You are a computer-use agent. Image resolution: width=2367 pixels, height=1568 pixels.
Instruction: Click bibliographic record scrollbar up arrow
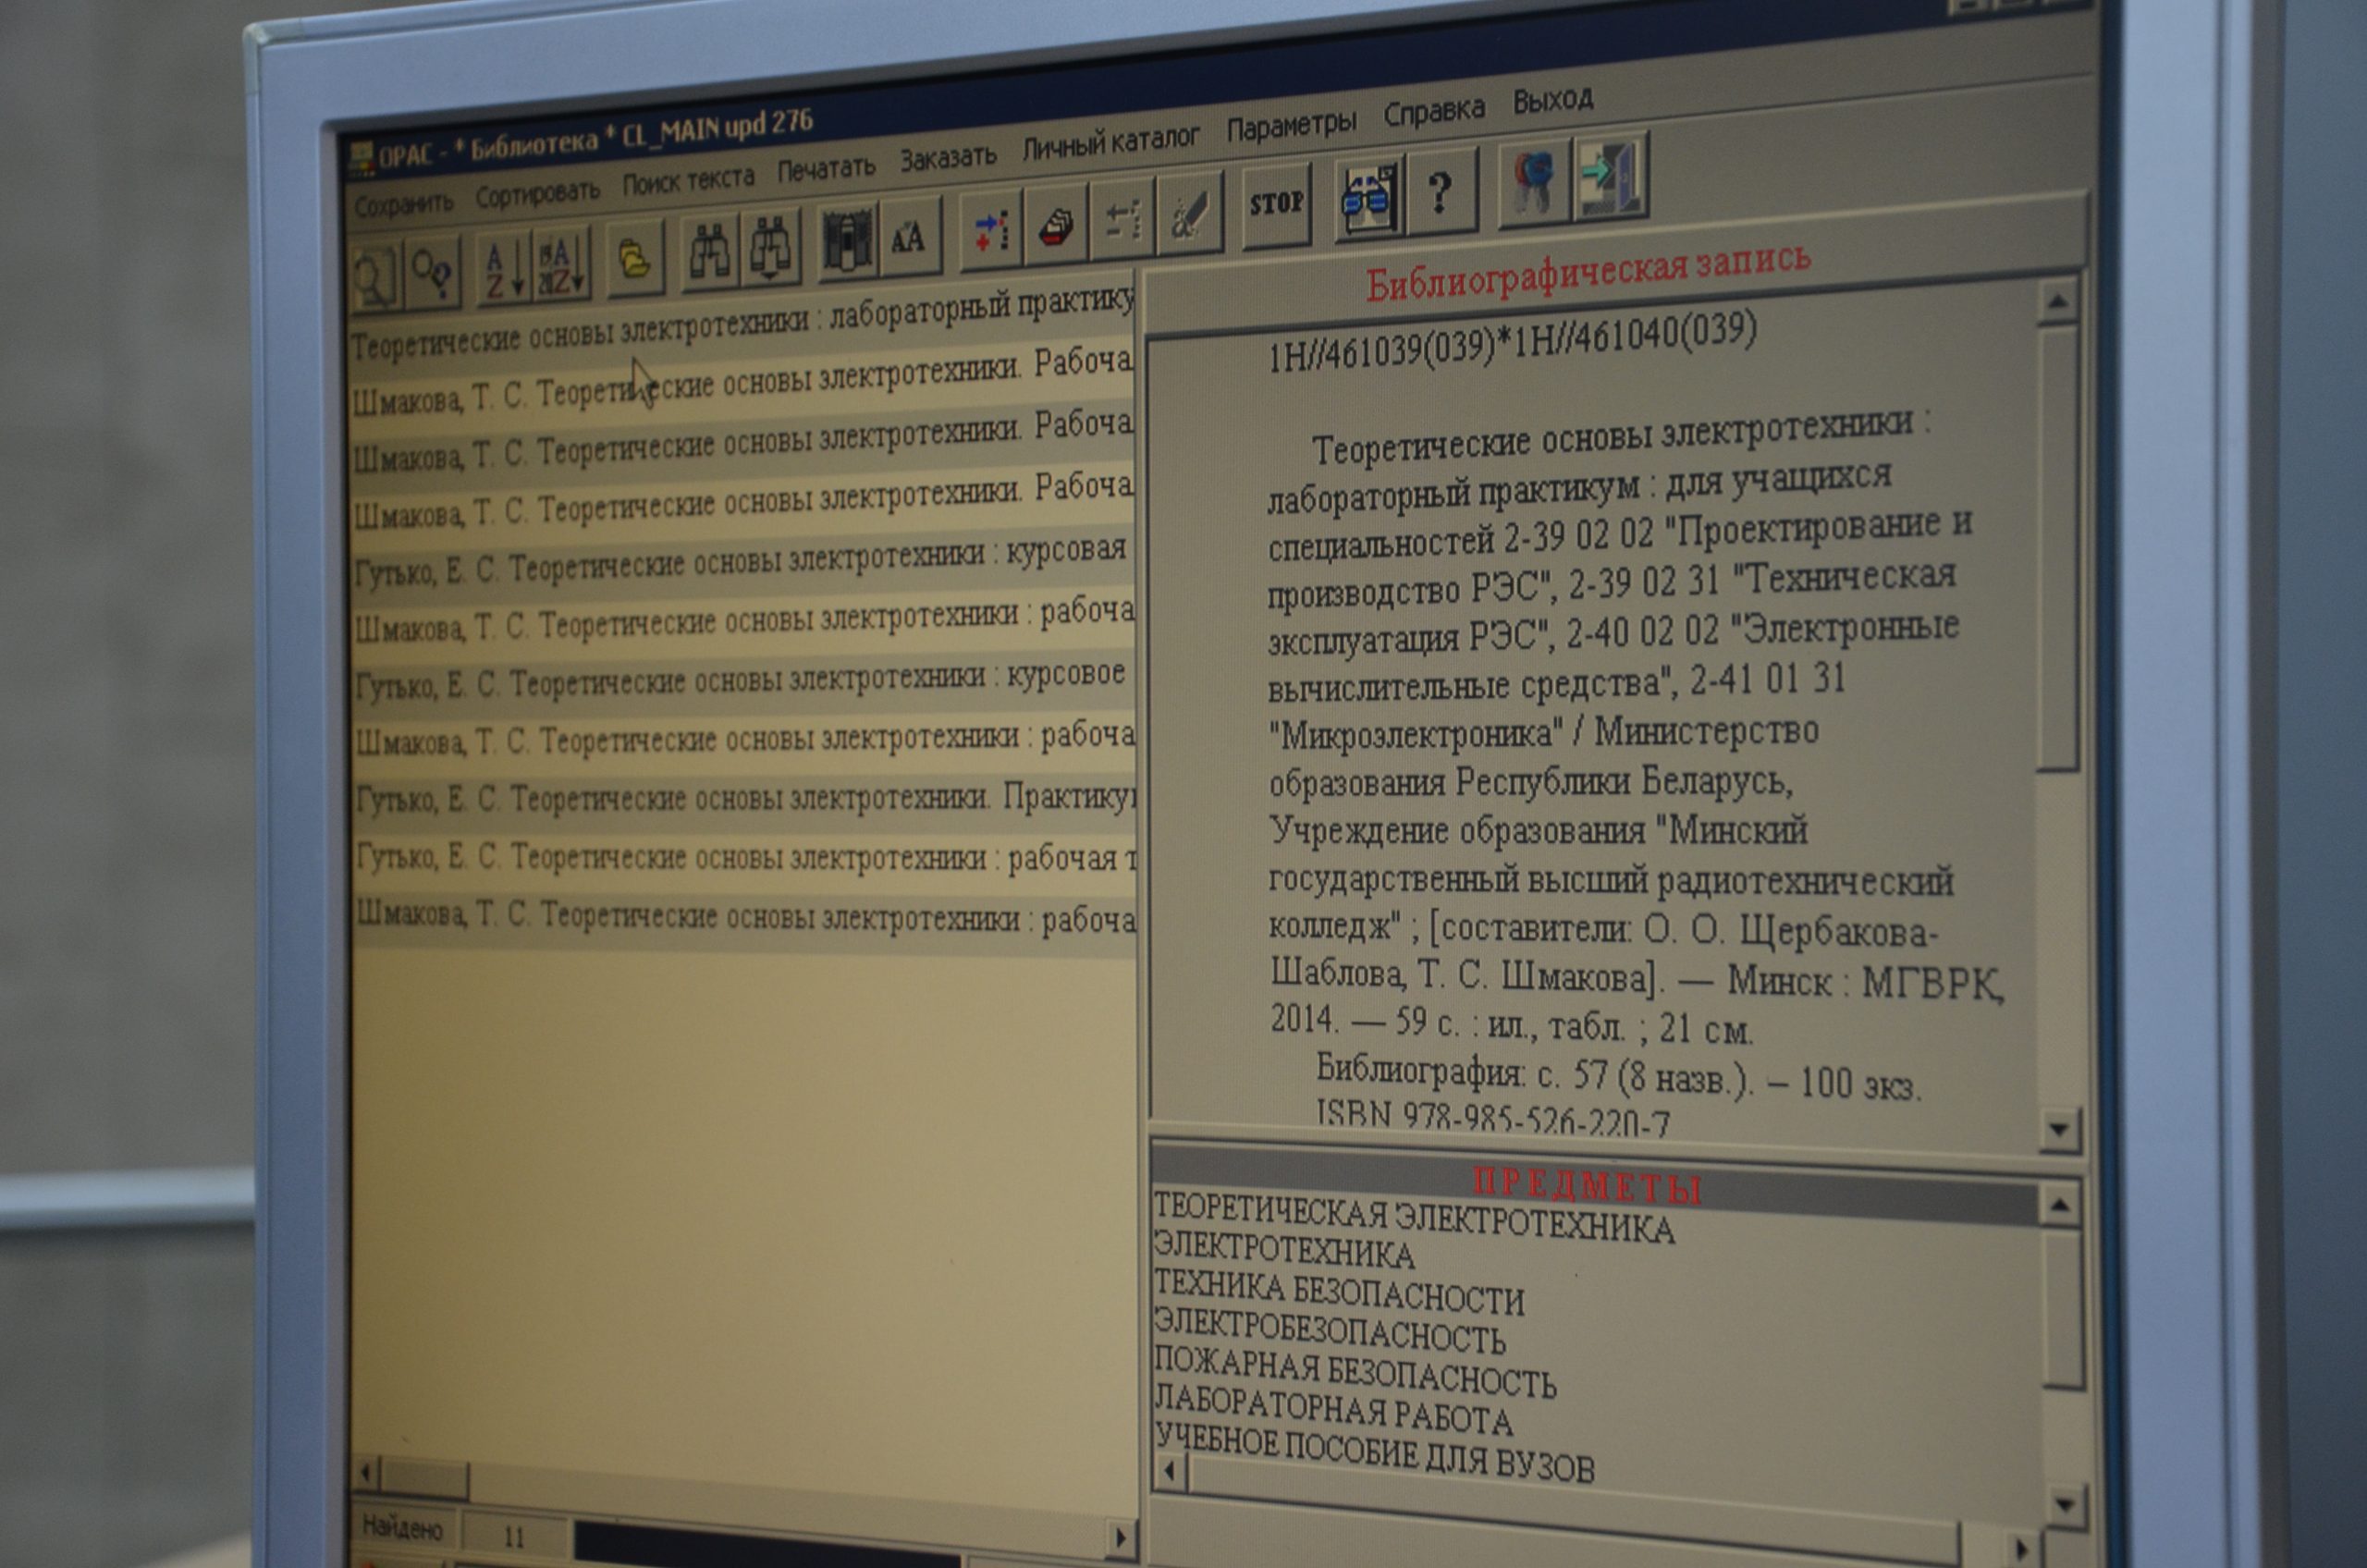click(x=2057, y=302)
